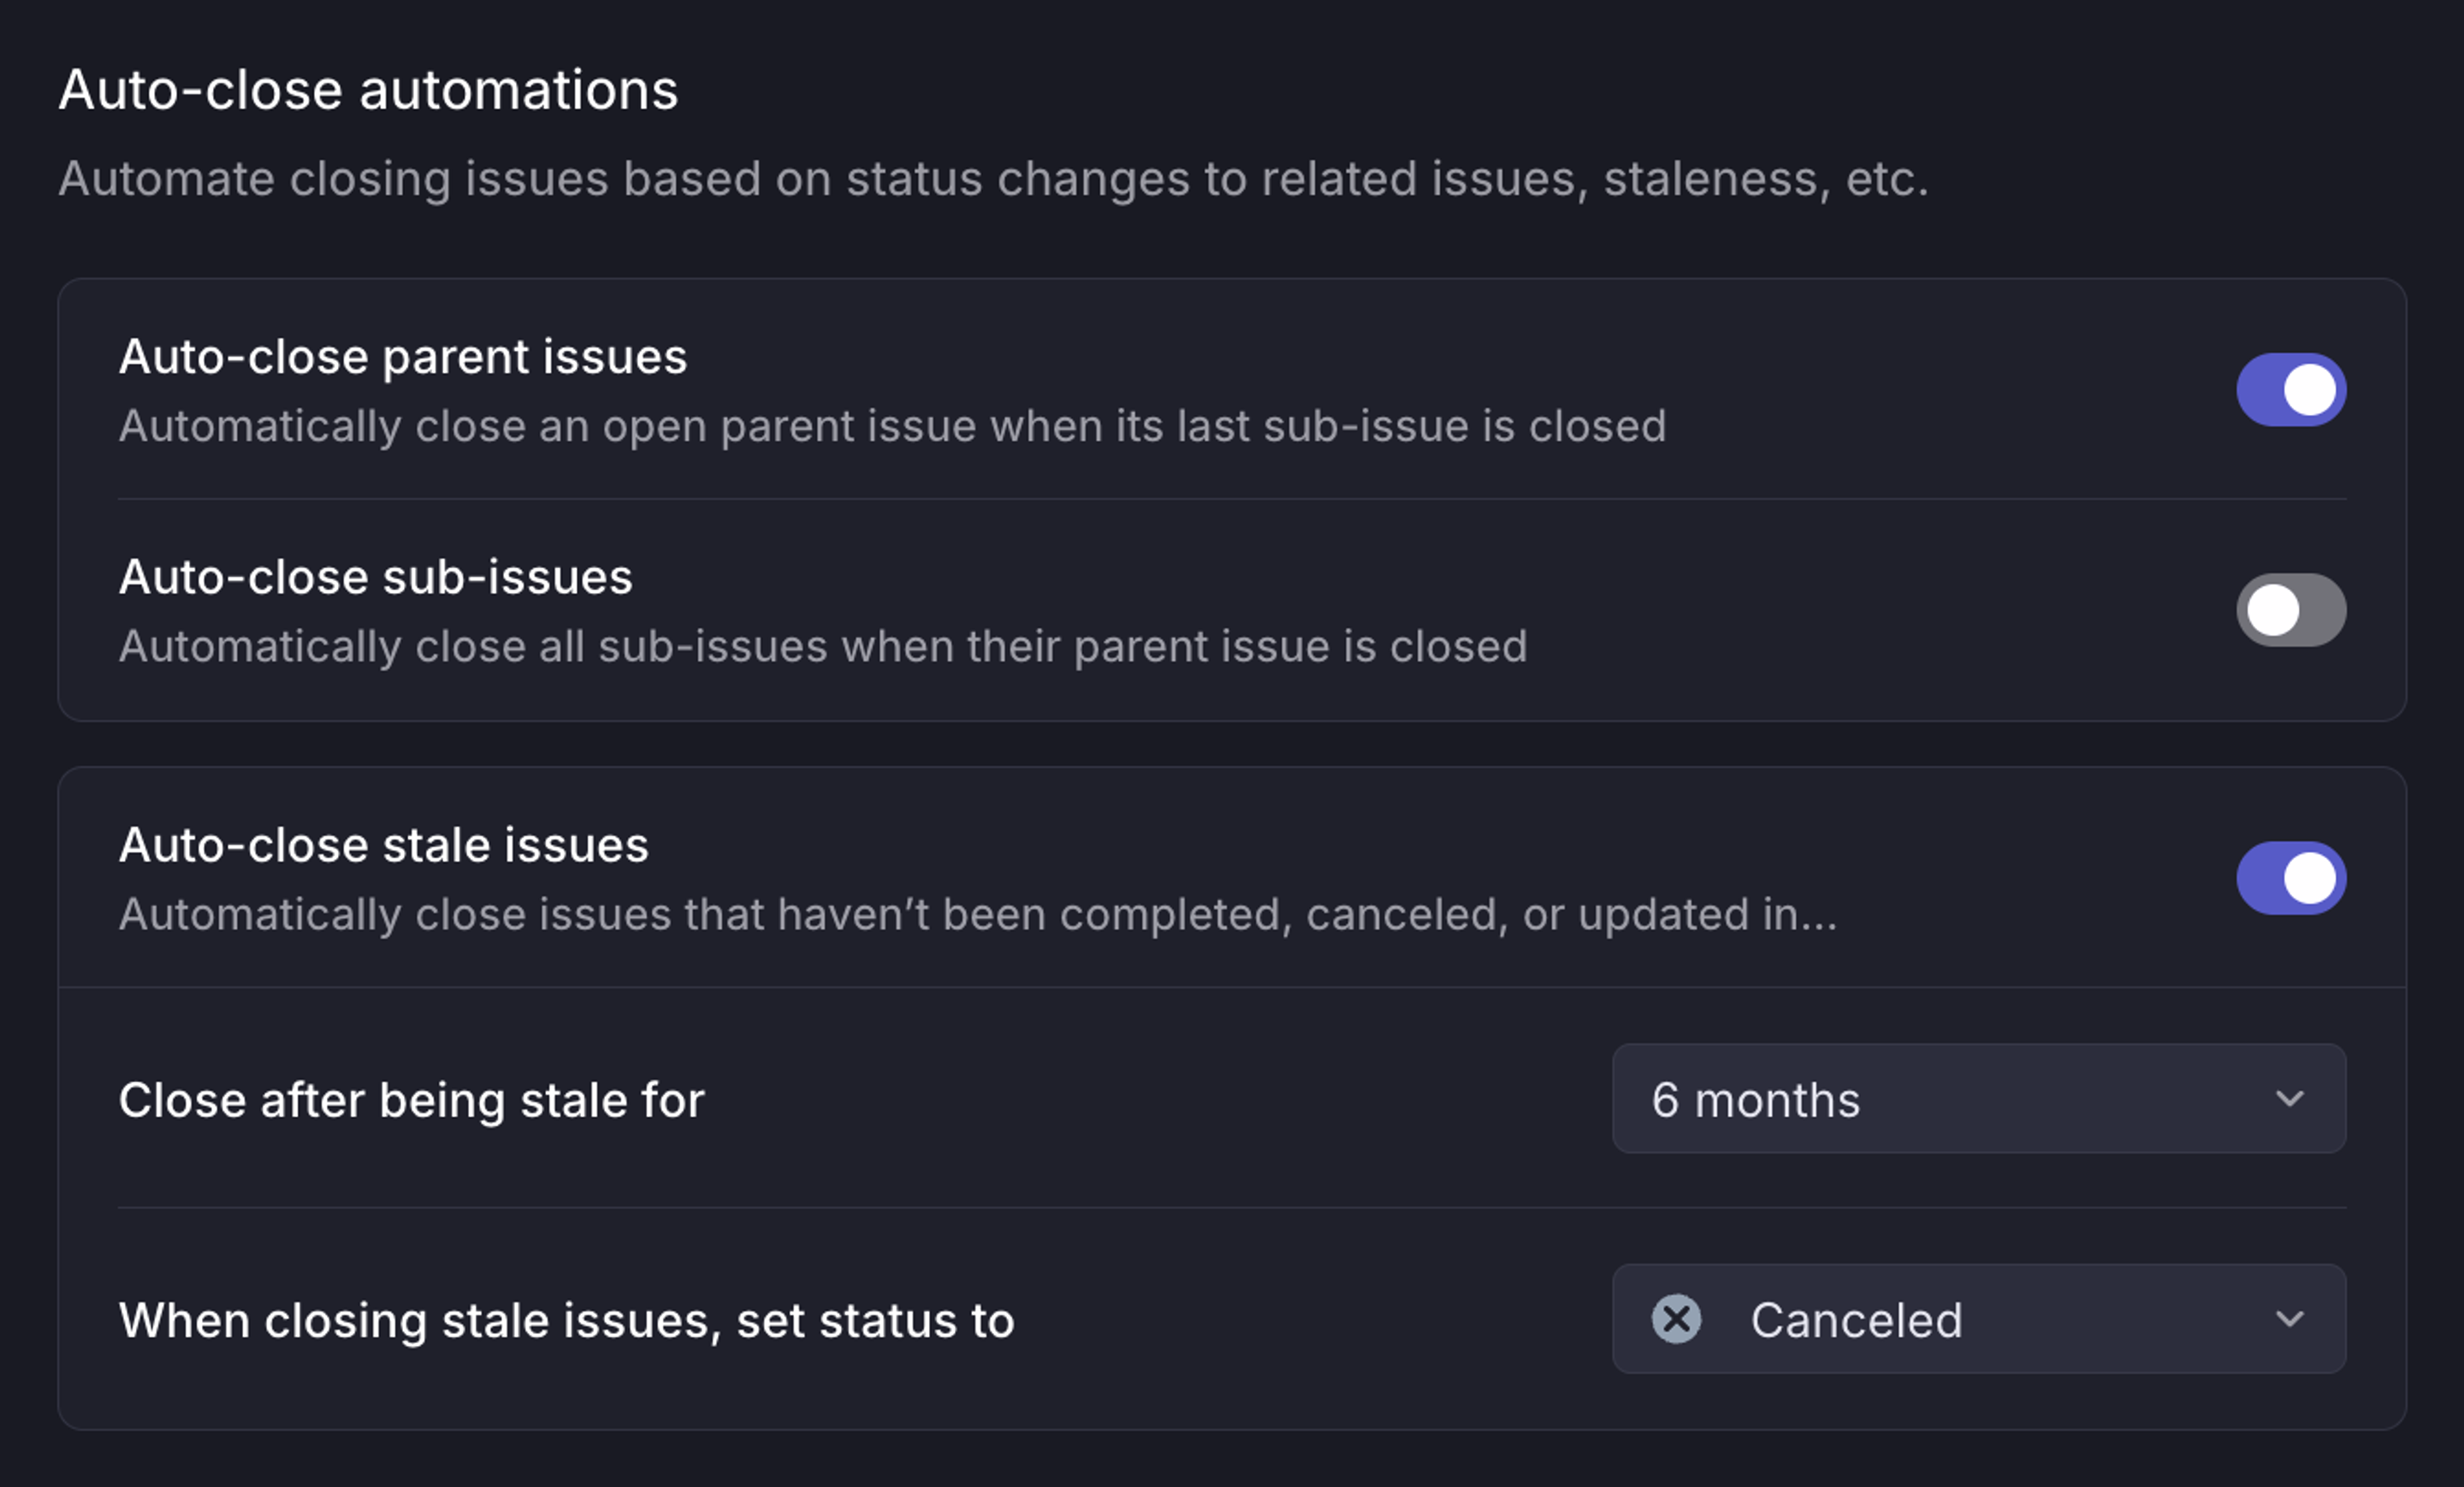Image resolution: width=2464 pixels, height=1487 pixels.
Task: Click the chevron on the 6 months dropdown
Action: point(2292,1099)
